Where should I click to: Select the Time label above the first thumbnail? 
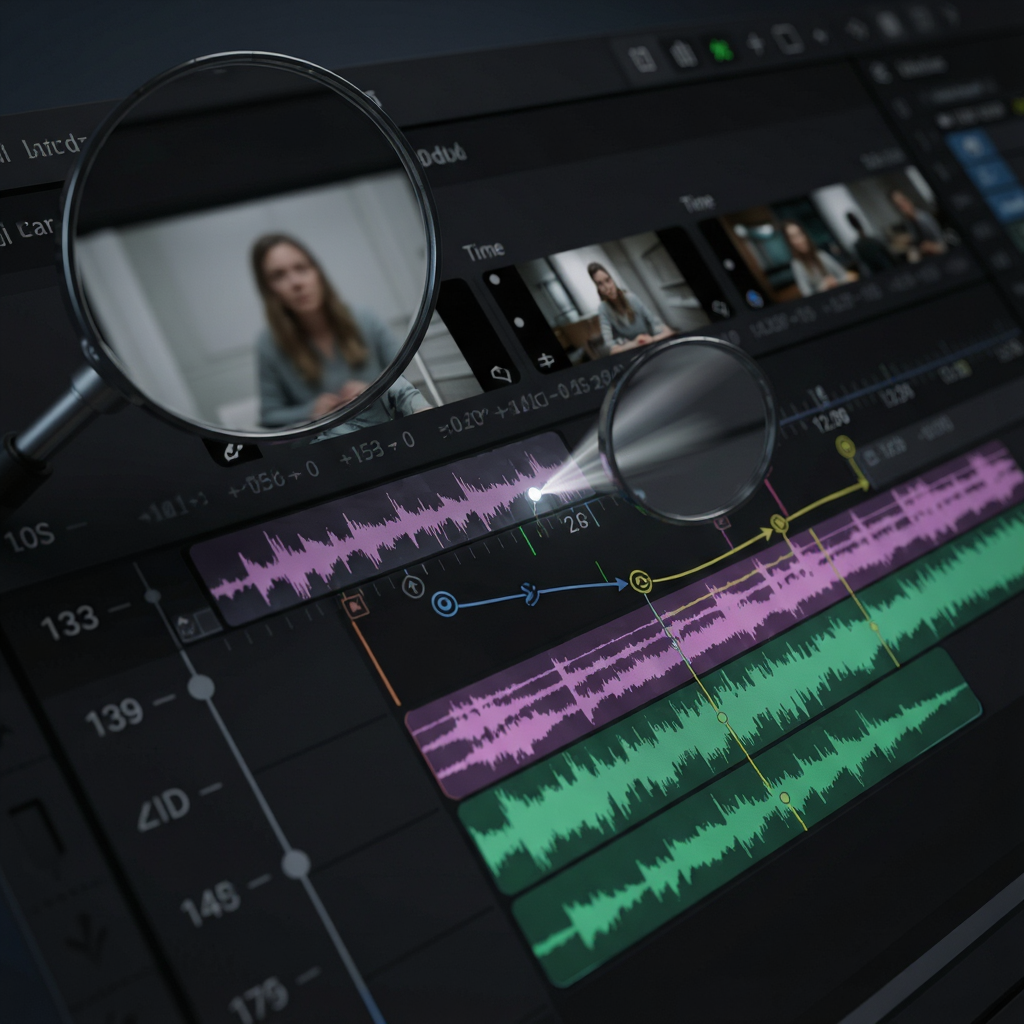[483, 251]
